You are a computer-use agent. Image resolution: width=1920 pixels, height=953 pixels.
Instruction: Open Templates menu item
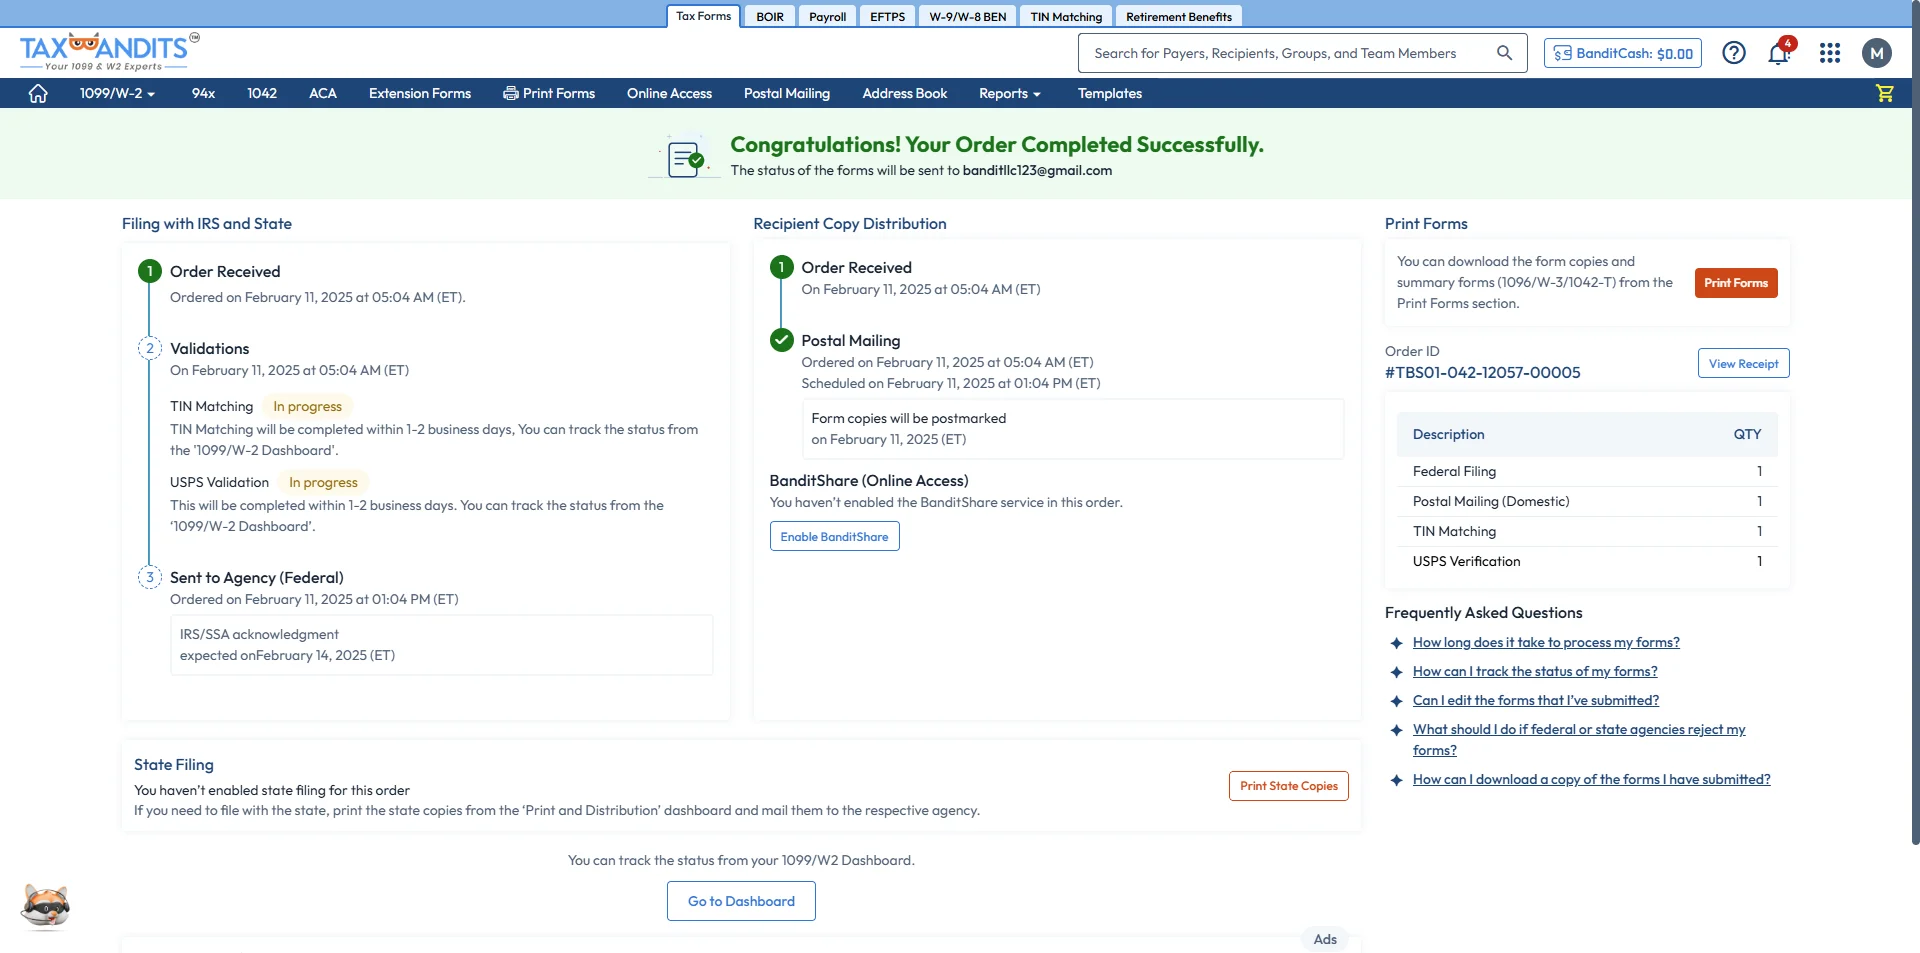(1110, 93)
